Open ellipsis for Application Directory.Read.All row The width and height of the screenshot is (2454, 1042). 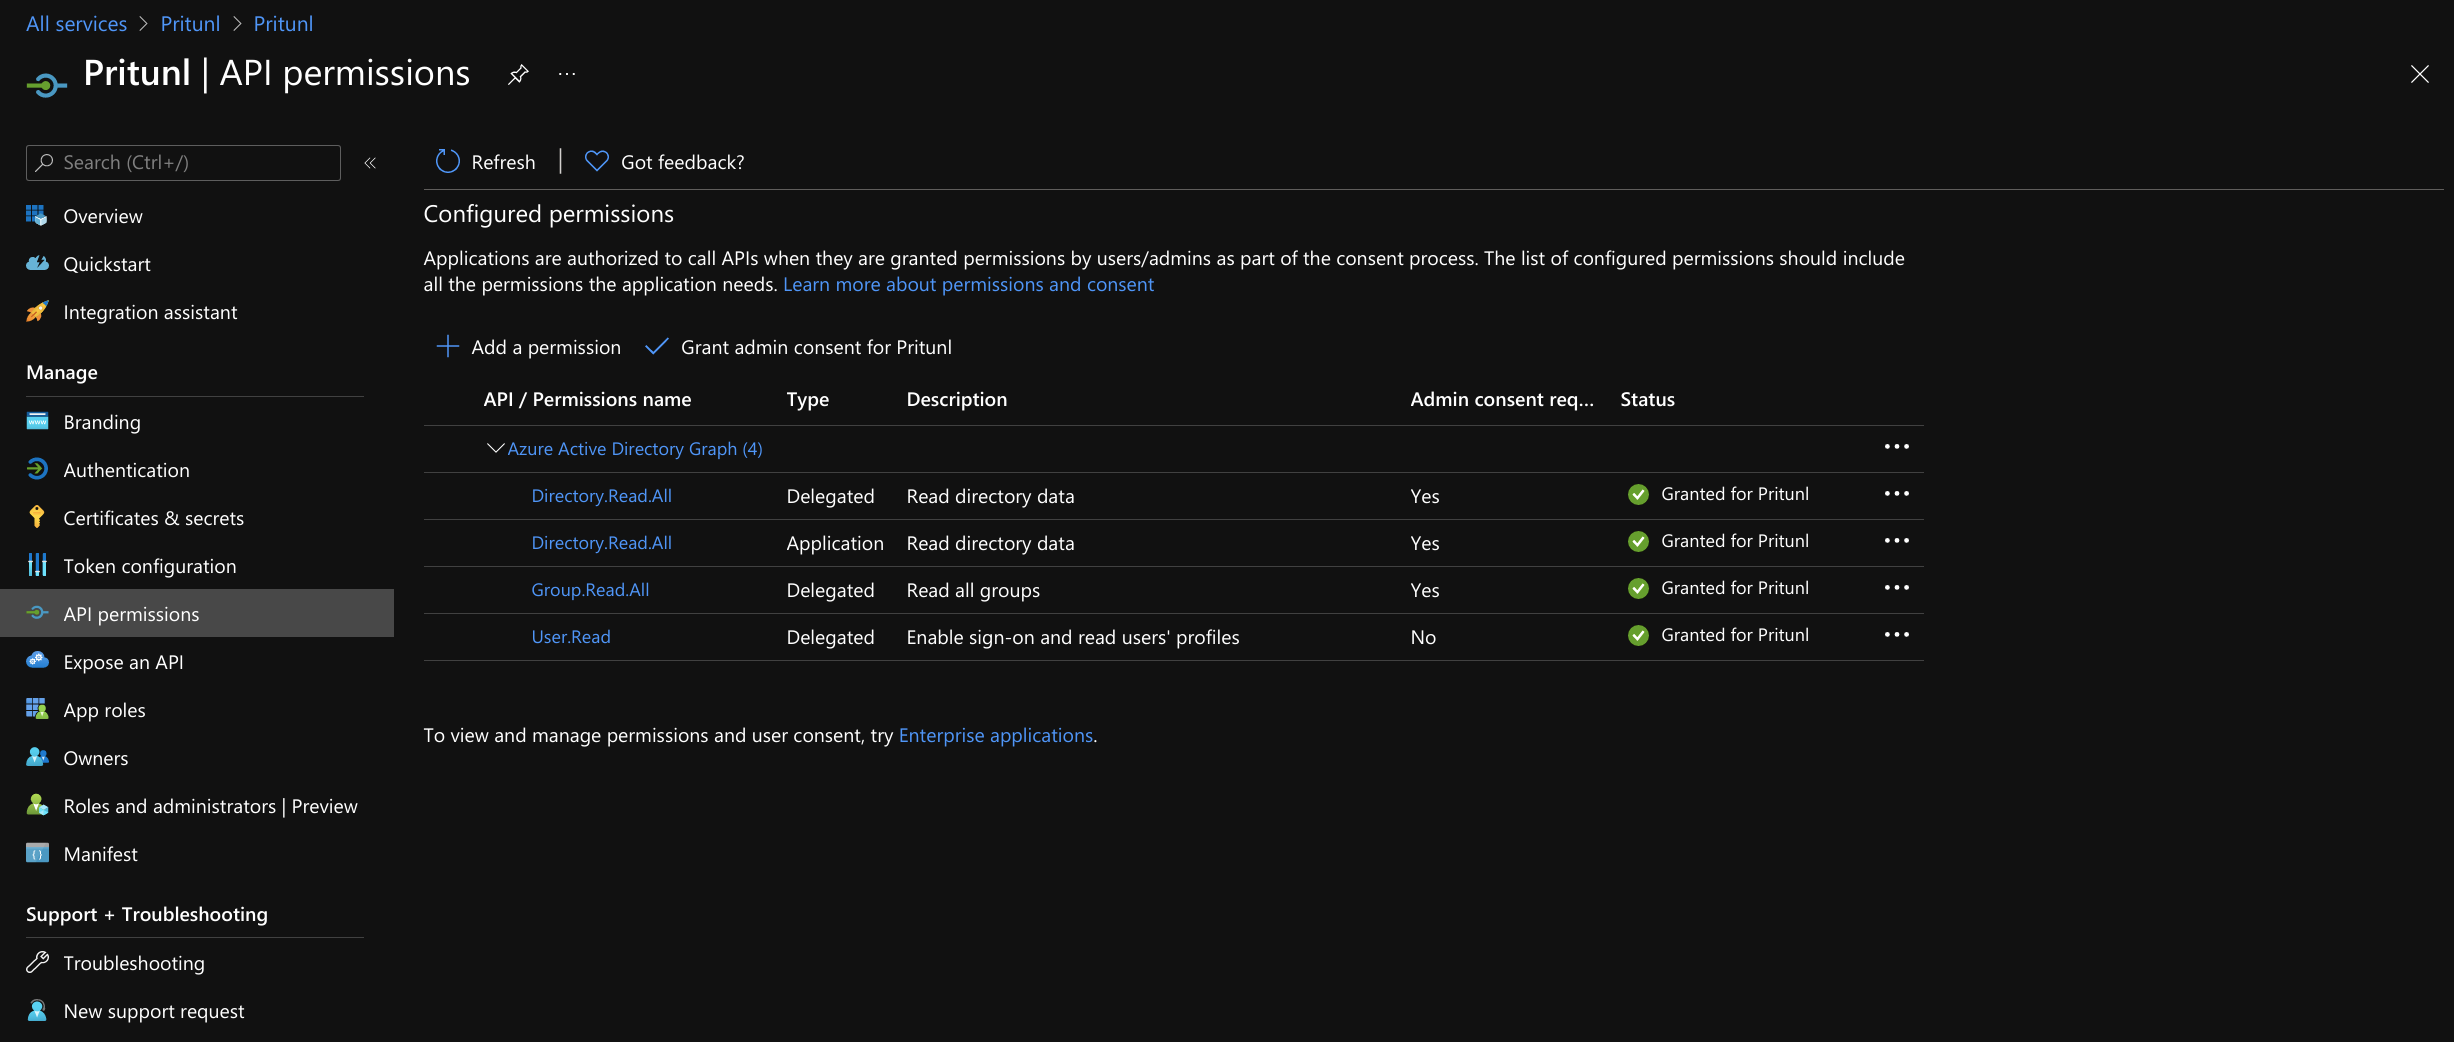(1897, 541)
